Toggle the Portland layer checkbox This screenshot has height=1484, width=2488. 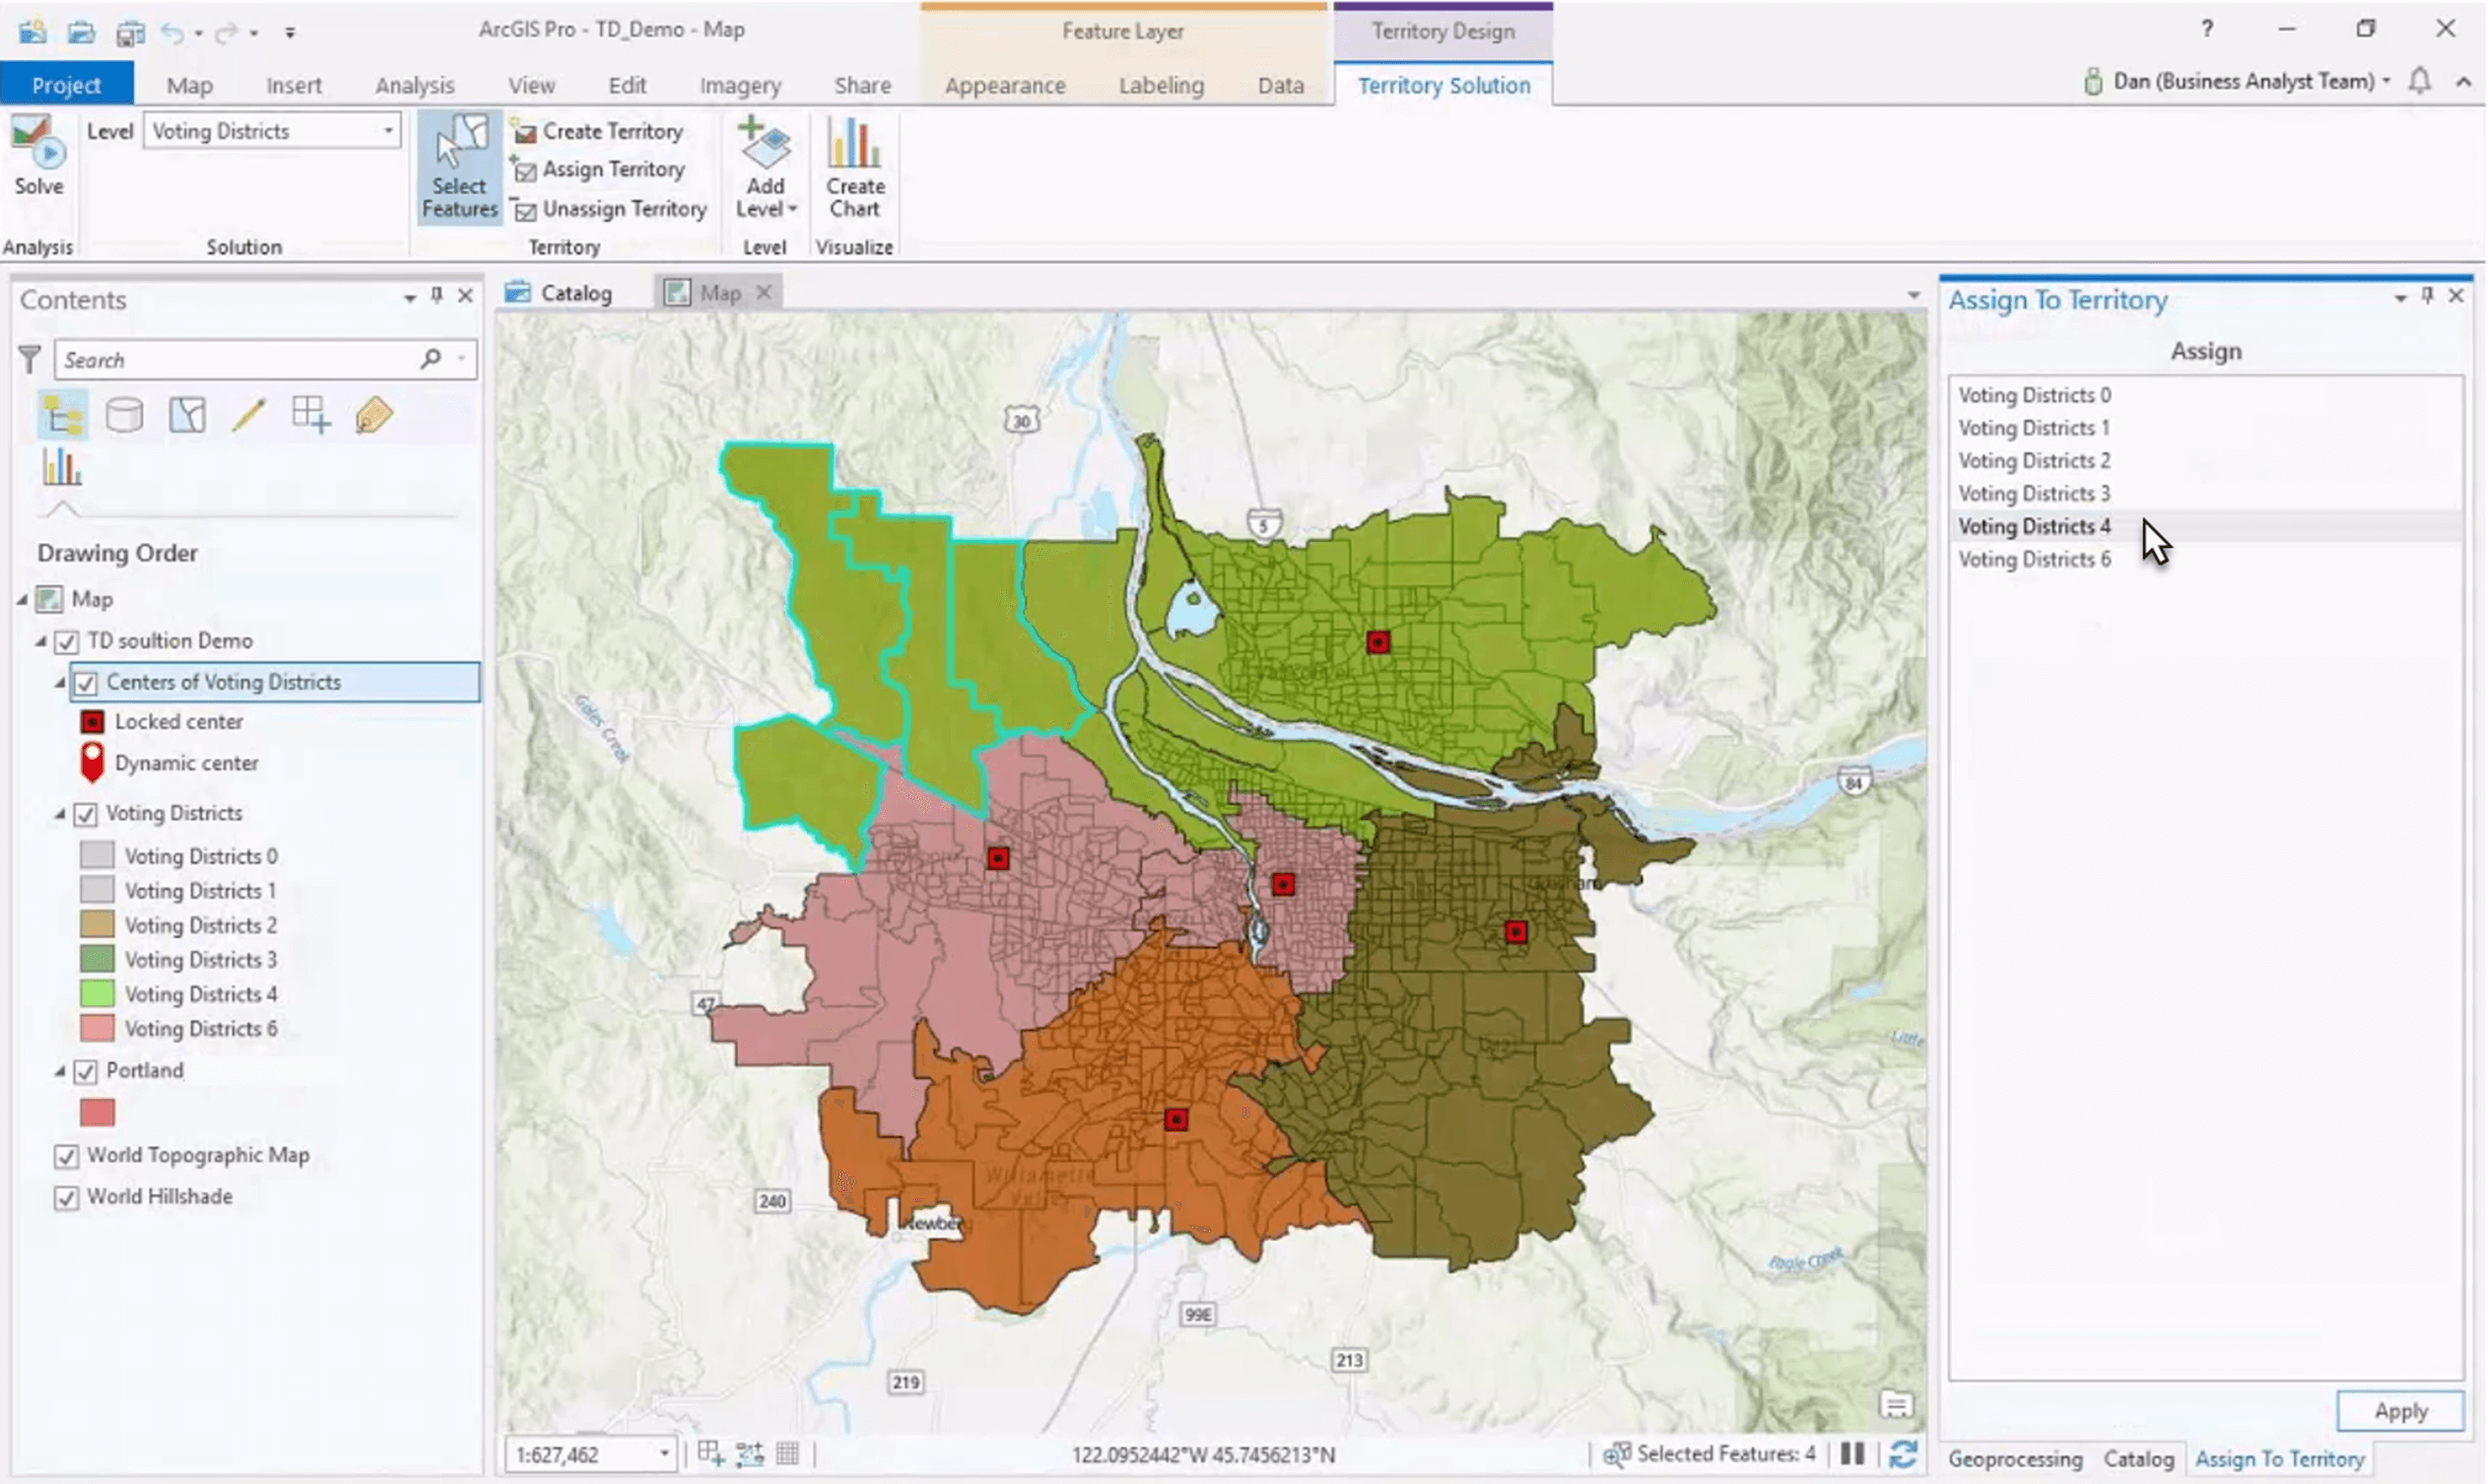pyautogui.click(x=86, y=1070)
